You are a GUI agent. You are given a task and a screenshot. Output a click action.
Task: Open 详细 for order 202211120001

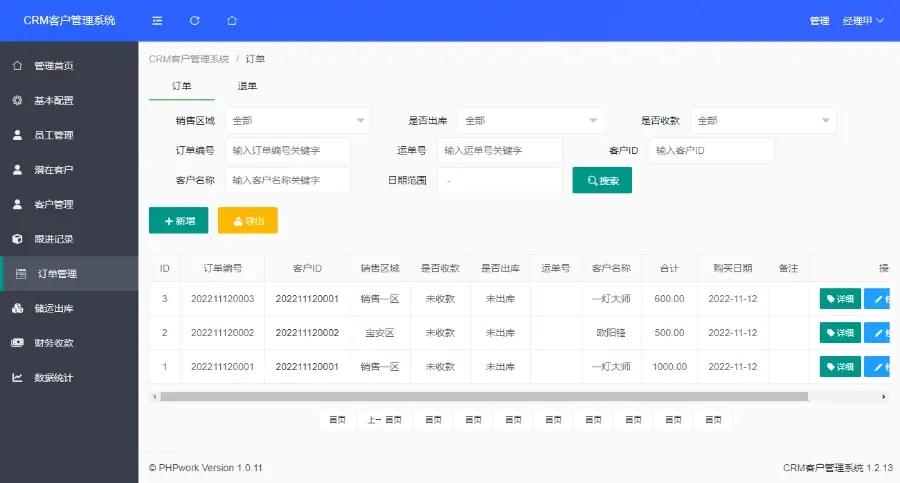coord(840,366)
